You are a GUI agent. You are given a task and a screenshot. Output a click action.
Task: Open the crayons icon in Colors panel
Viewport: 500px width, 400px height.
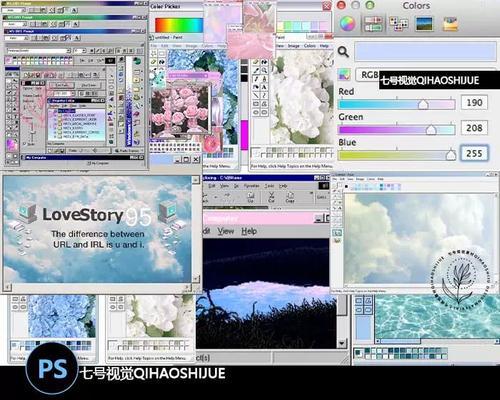[x=450, y=24]
